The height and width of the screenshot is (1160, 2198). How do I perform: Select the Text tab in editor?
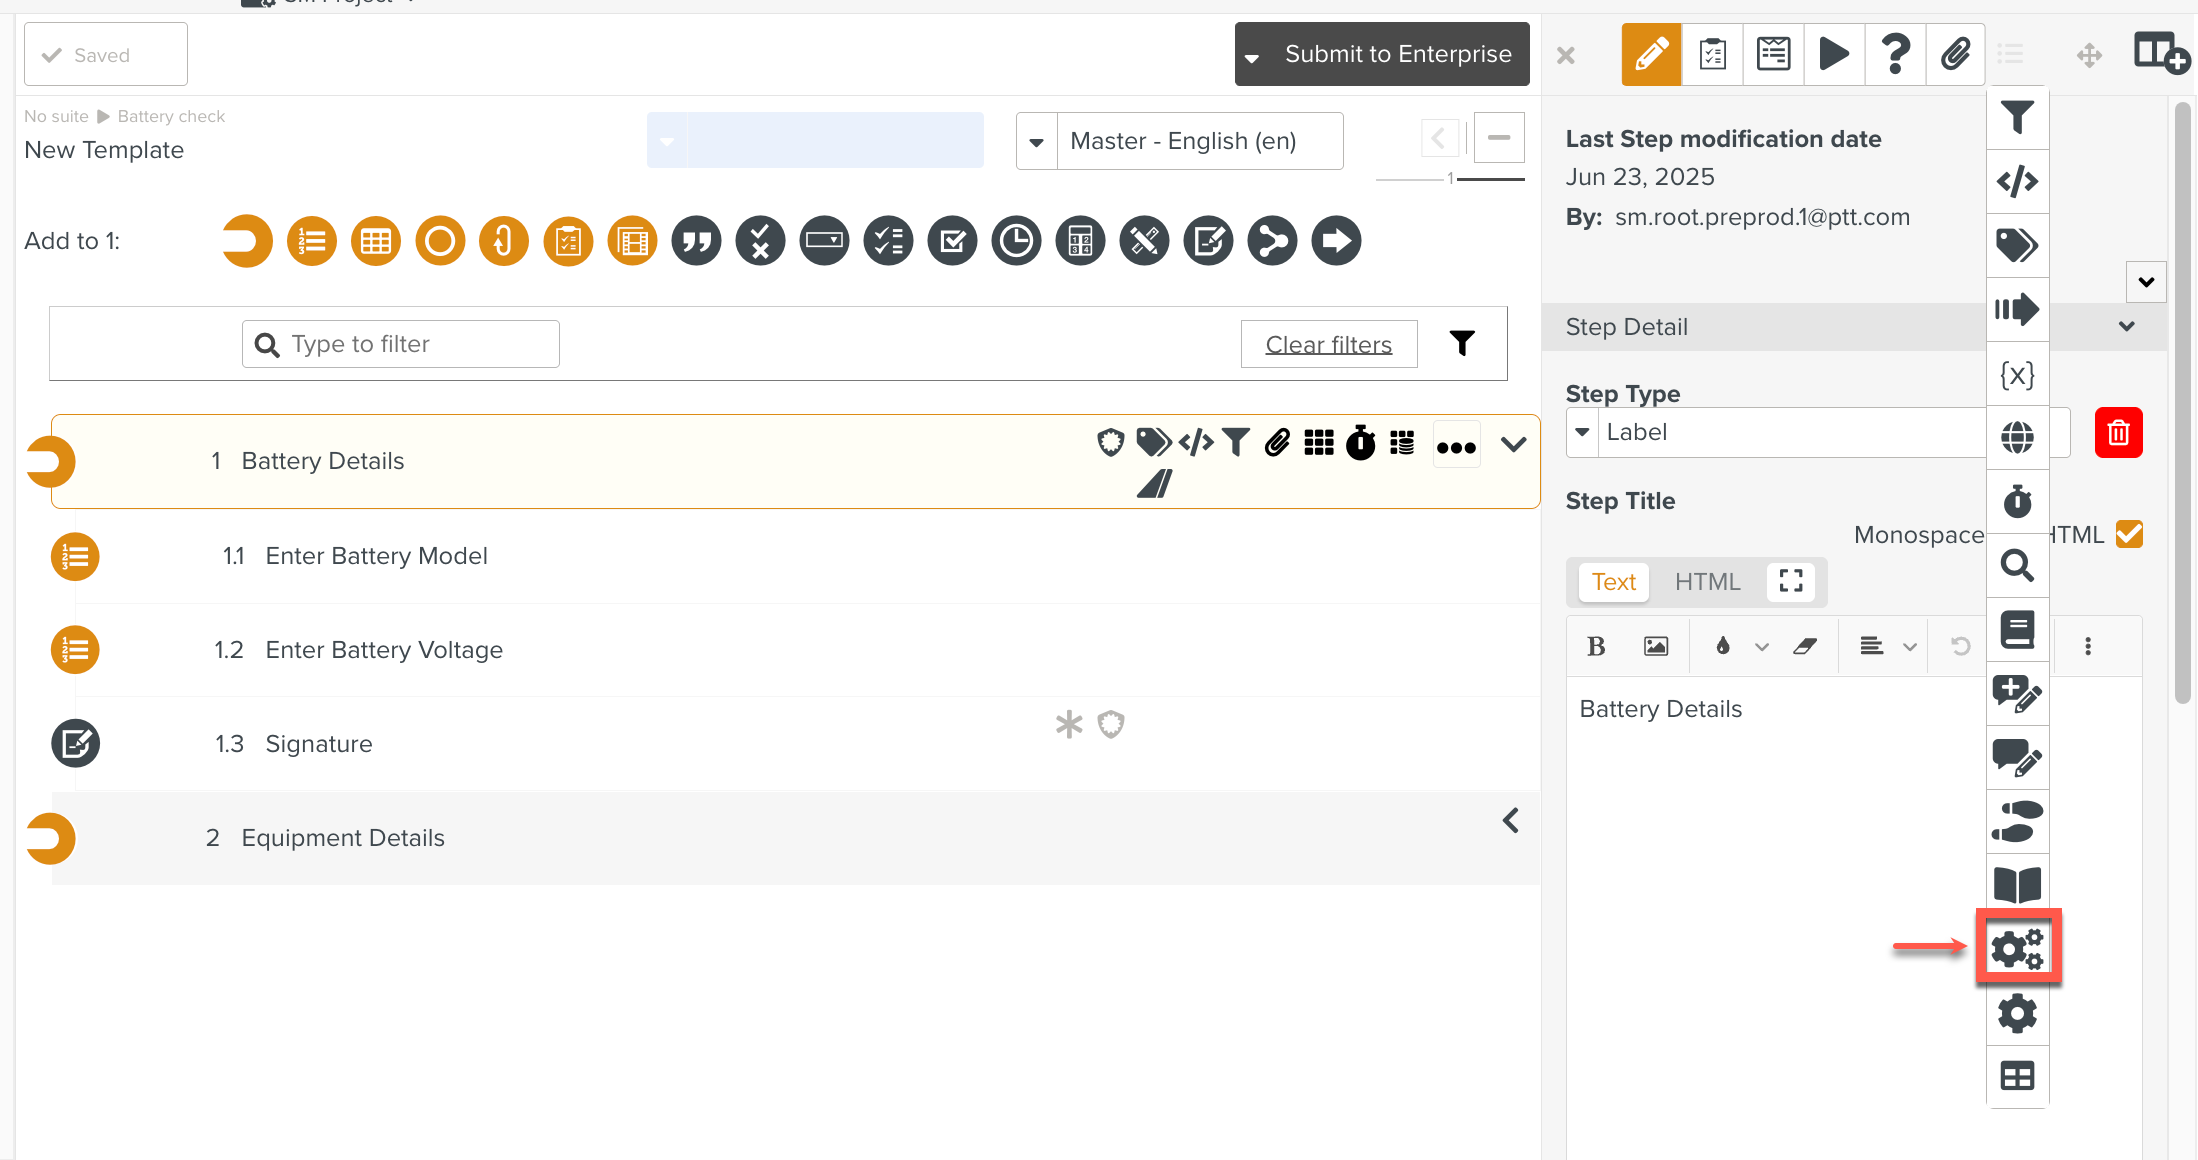tap(1613, 582)
